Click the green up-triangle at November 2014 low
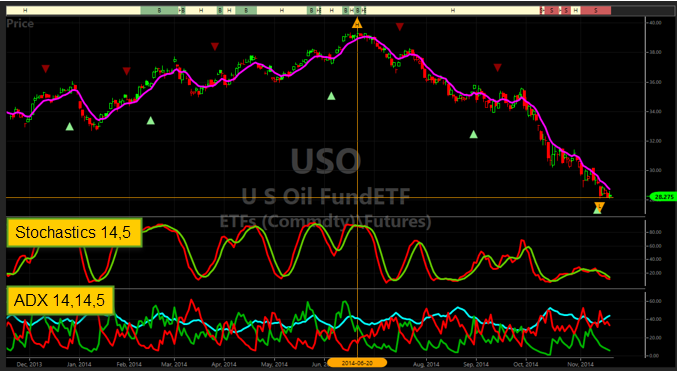This screenshot has width=677, height=371. (597, 211)
